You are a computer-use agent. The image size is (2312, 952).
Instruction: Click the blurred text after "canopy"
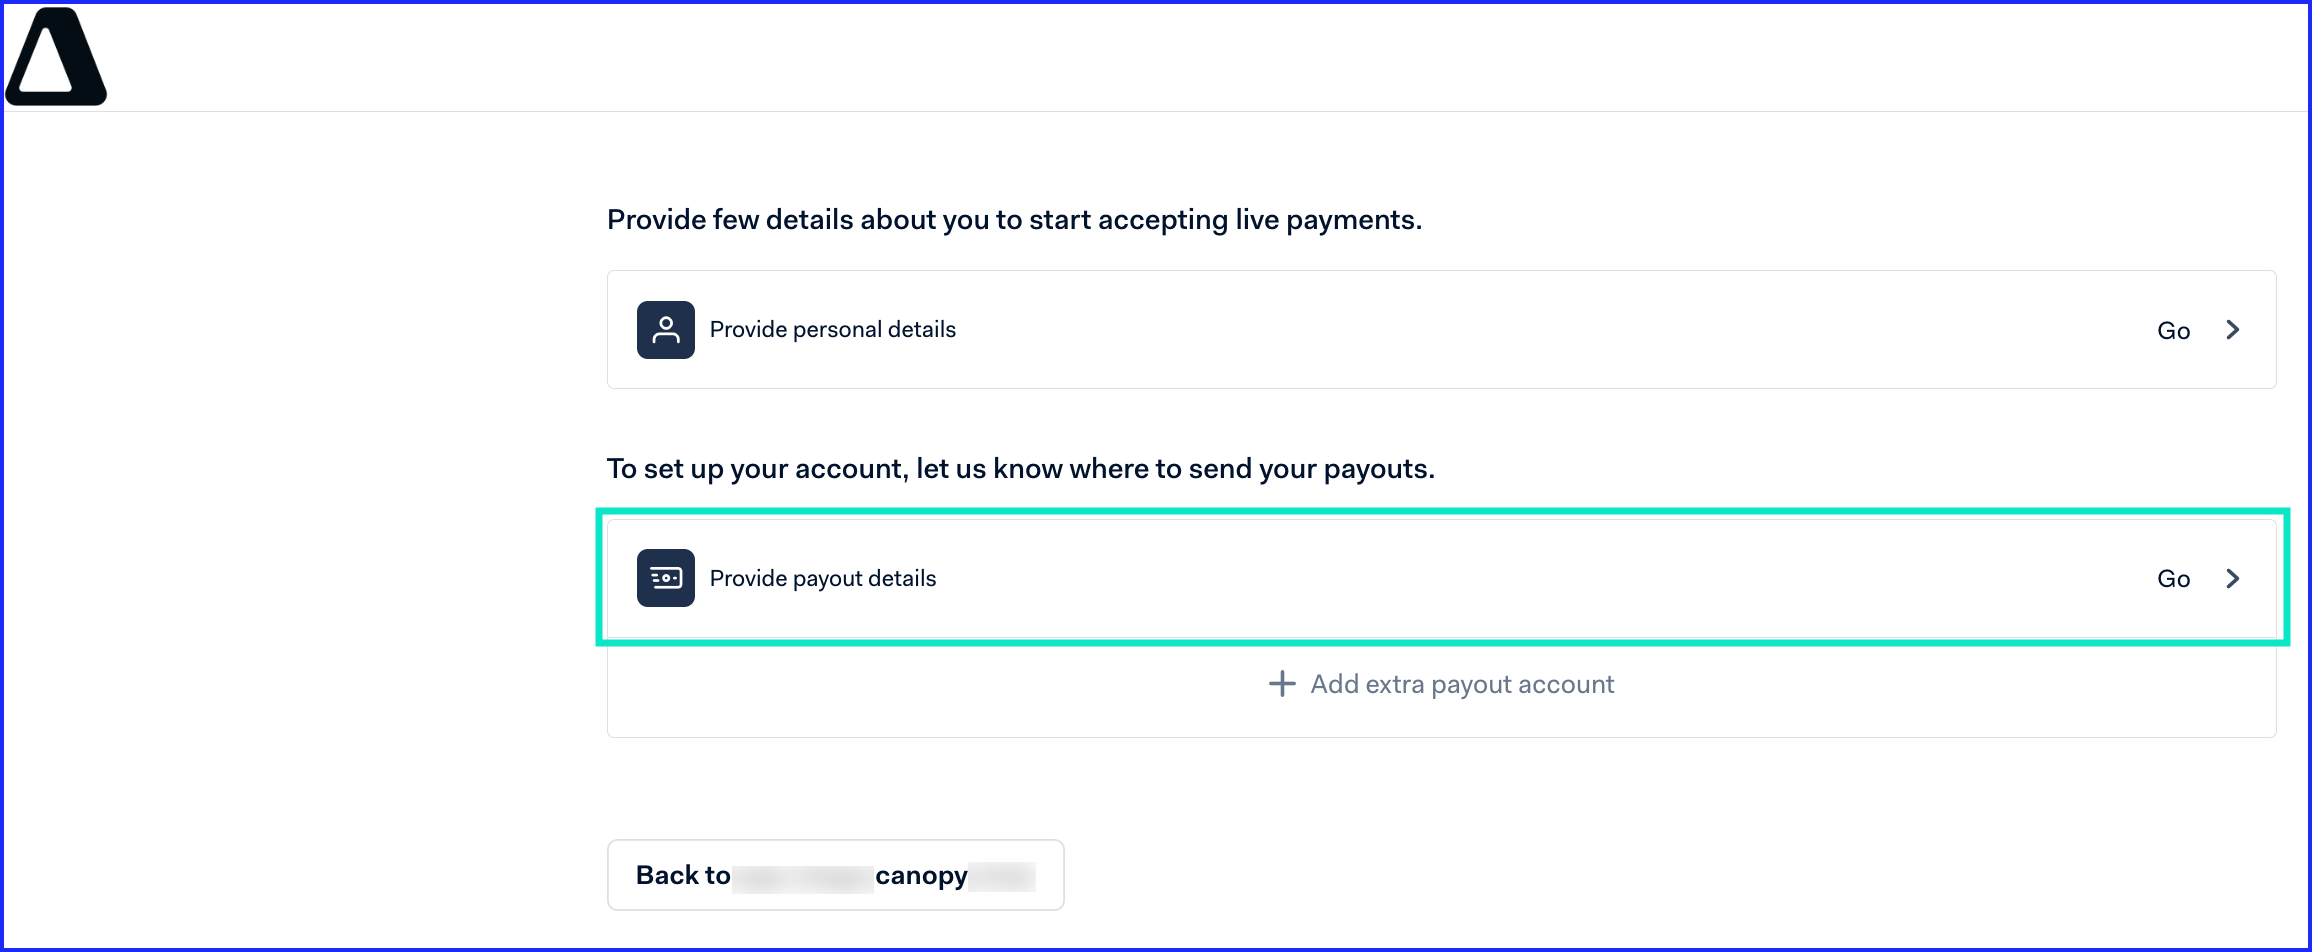pos(1002,877)
